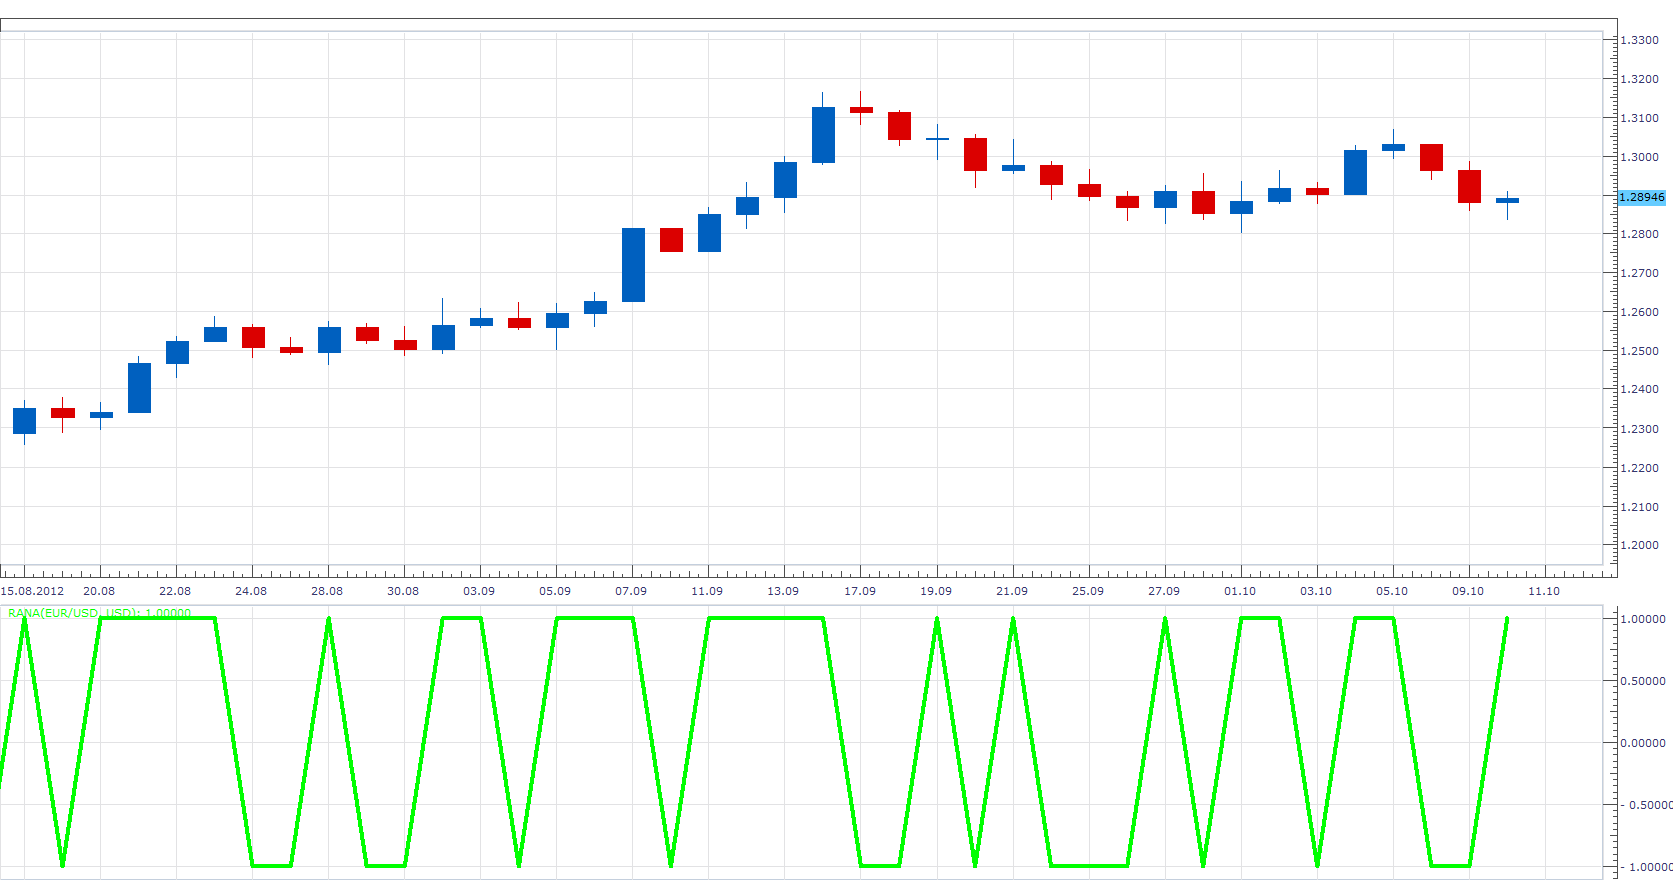
Task: Click the 17.09 date axis label
Action: (860, 591)
